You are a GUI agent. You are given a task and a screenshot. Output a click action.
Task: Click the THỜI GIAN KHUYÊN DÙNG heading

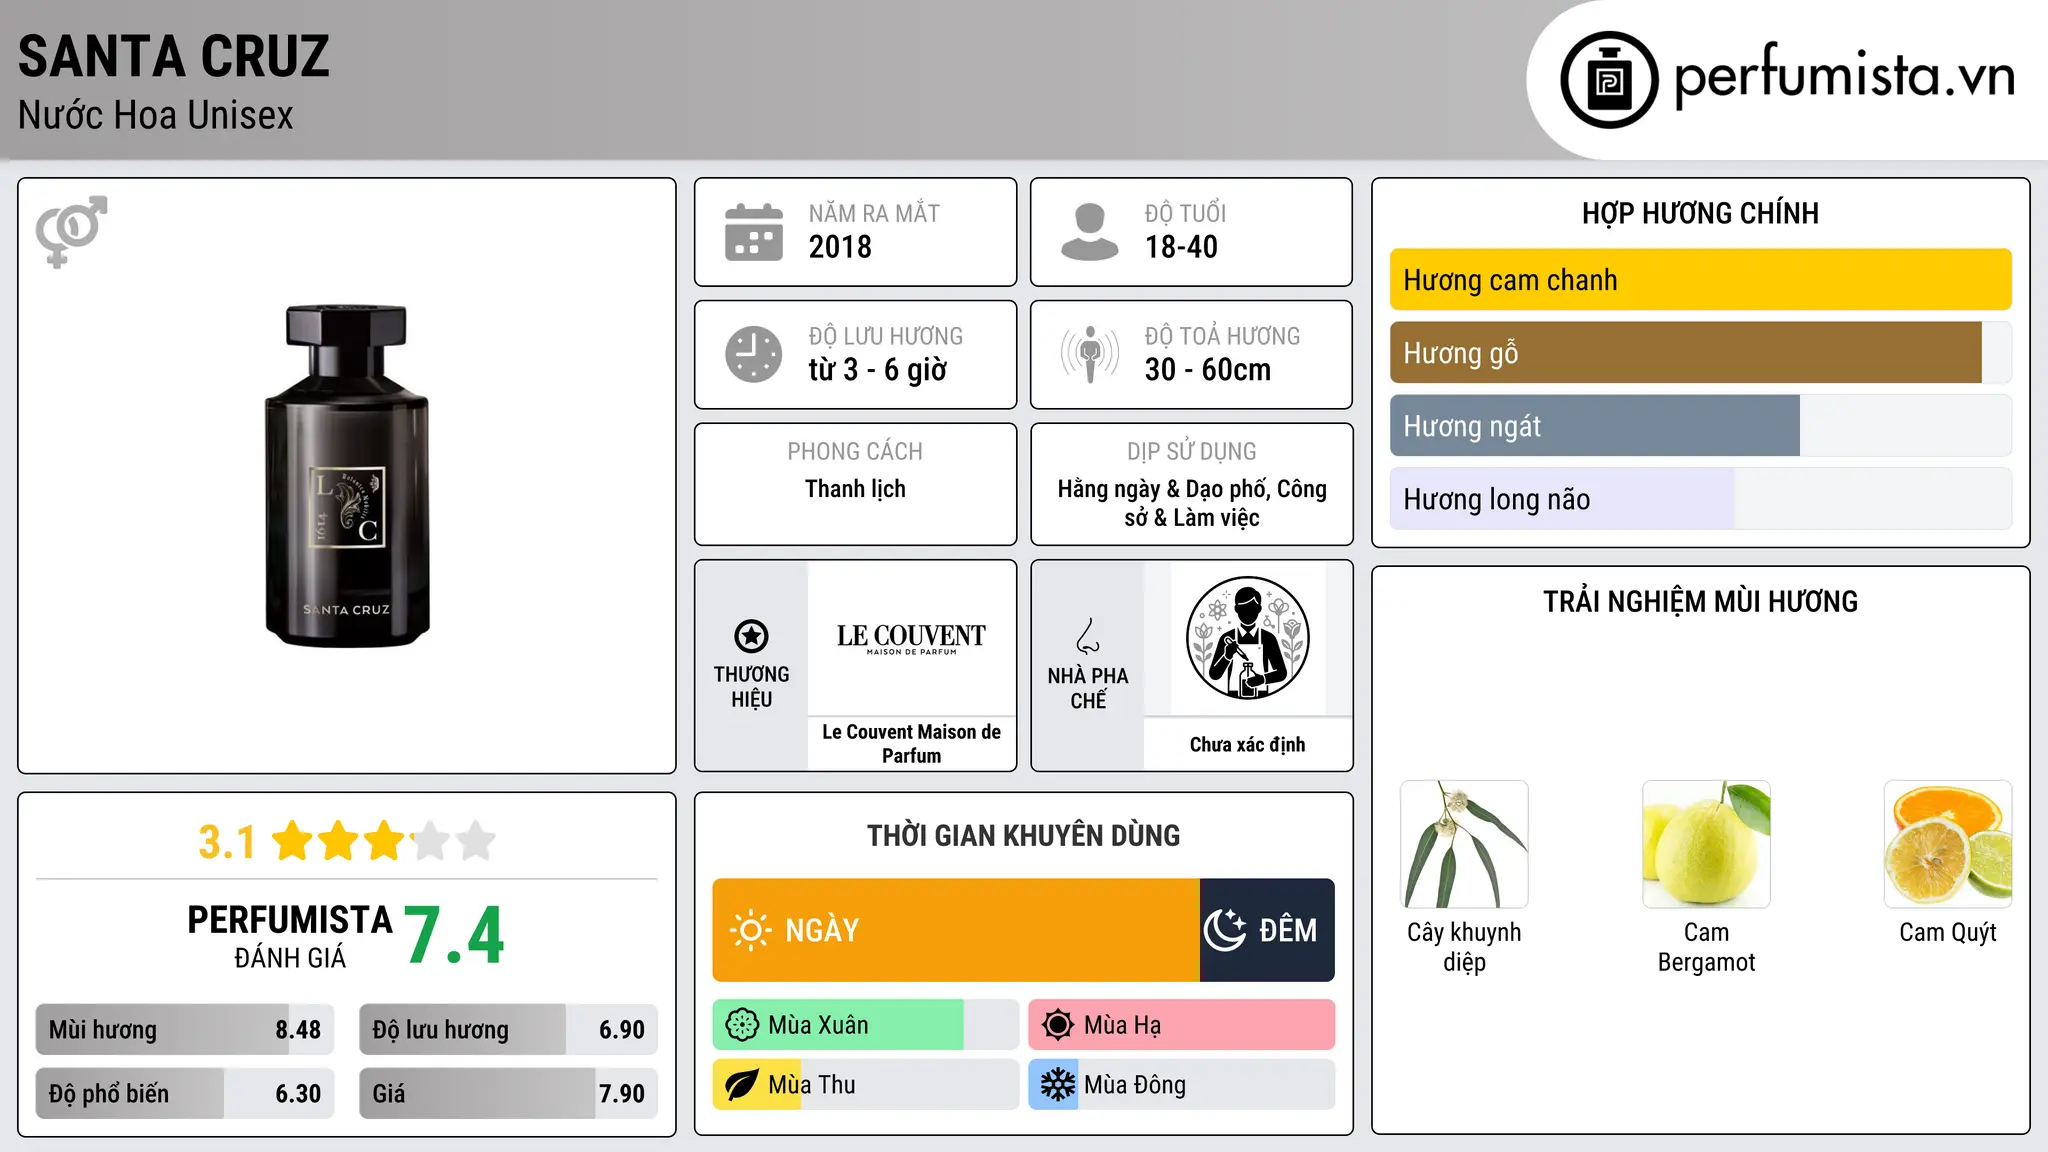click(x=1023, y=836)
